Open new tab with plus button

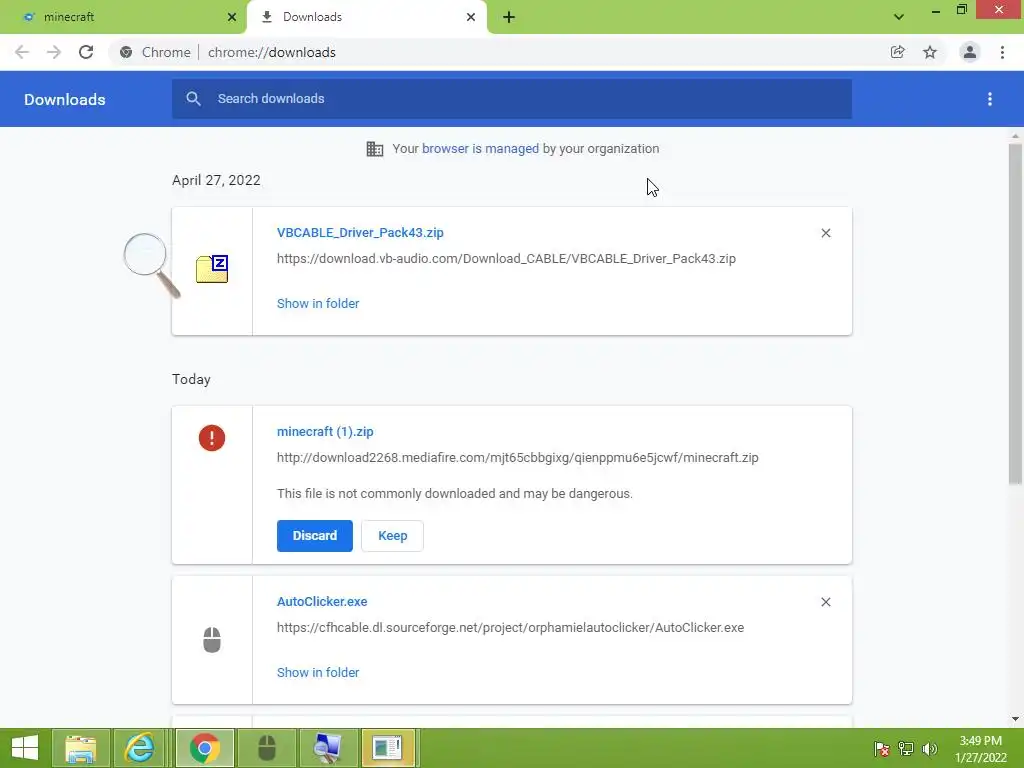(509, 17)
